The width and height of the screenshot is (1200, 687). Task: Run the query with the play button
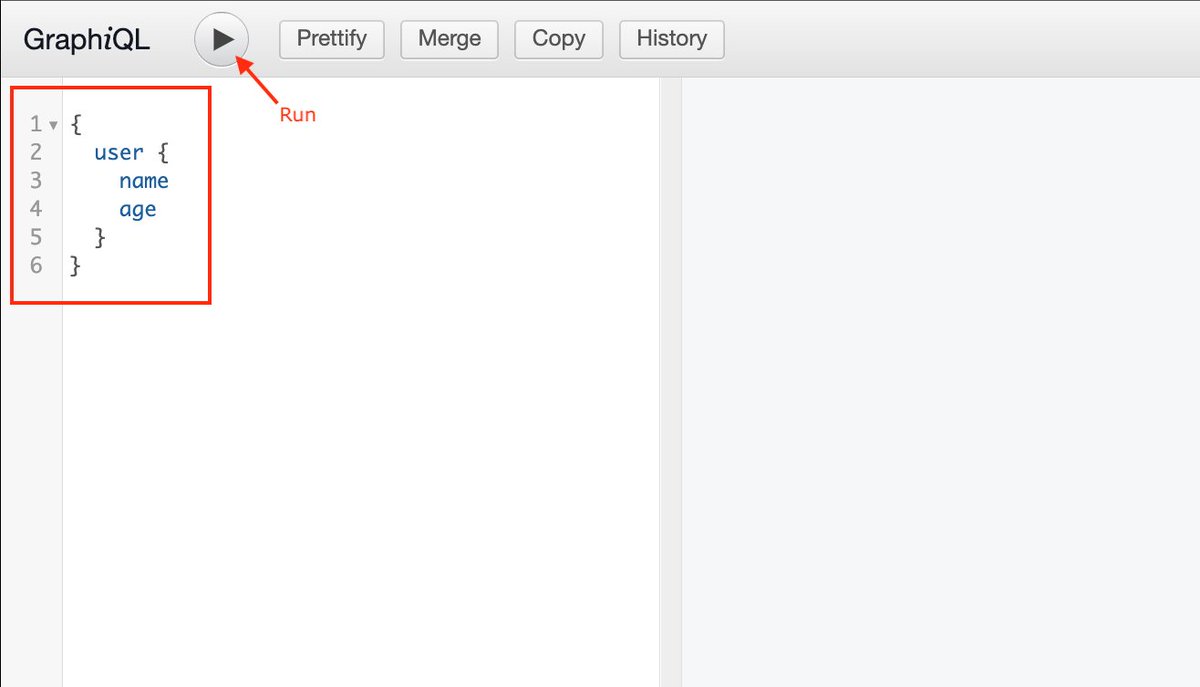222,40
